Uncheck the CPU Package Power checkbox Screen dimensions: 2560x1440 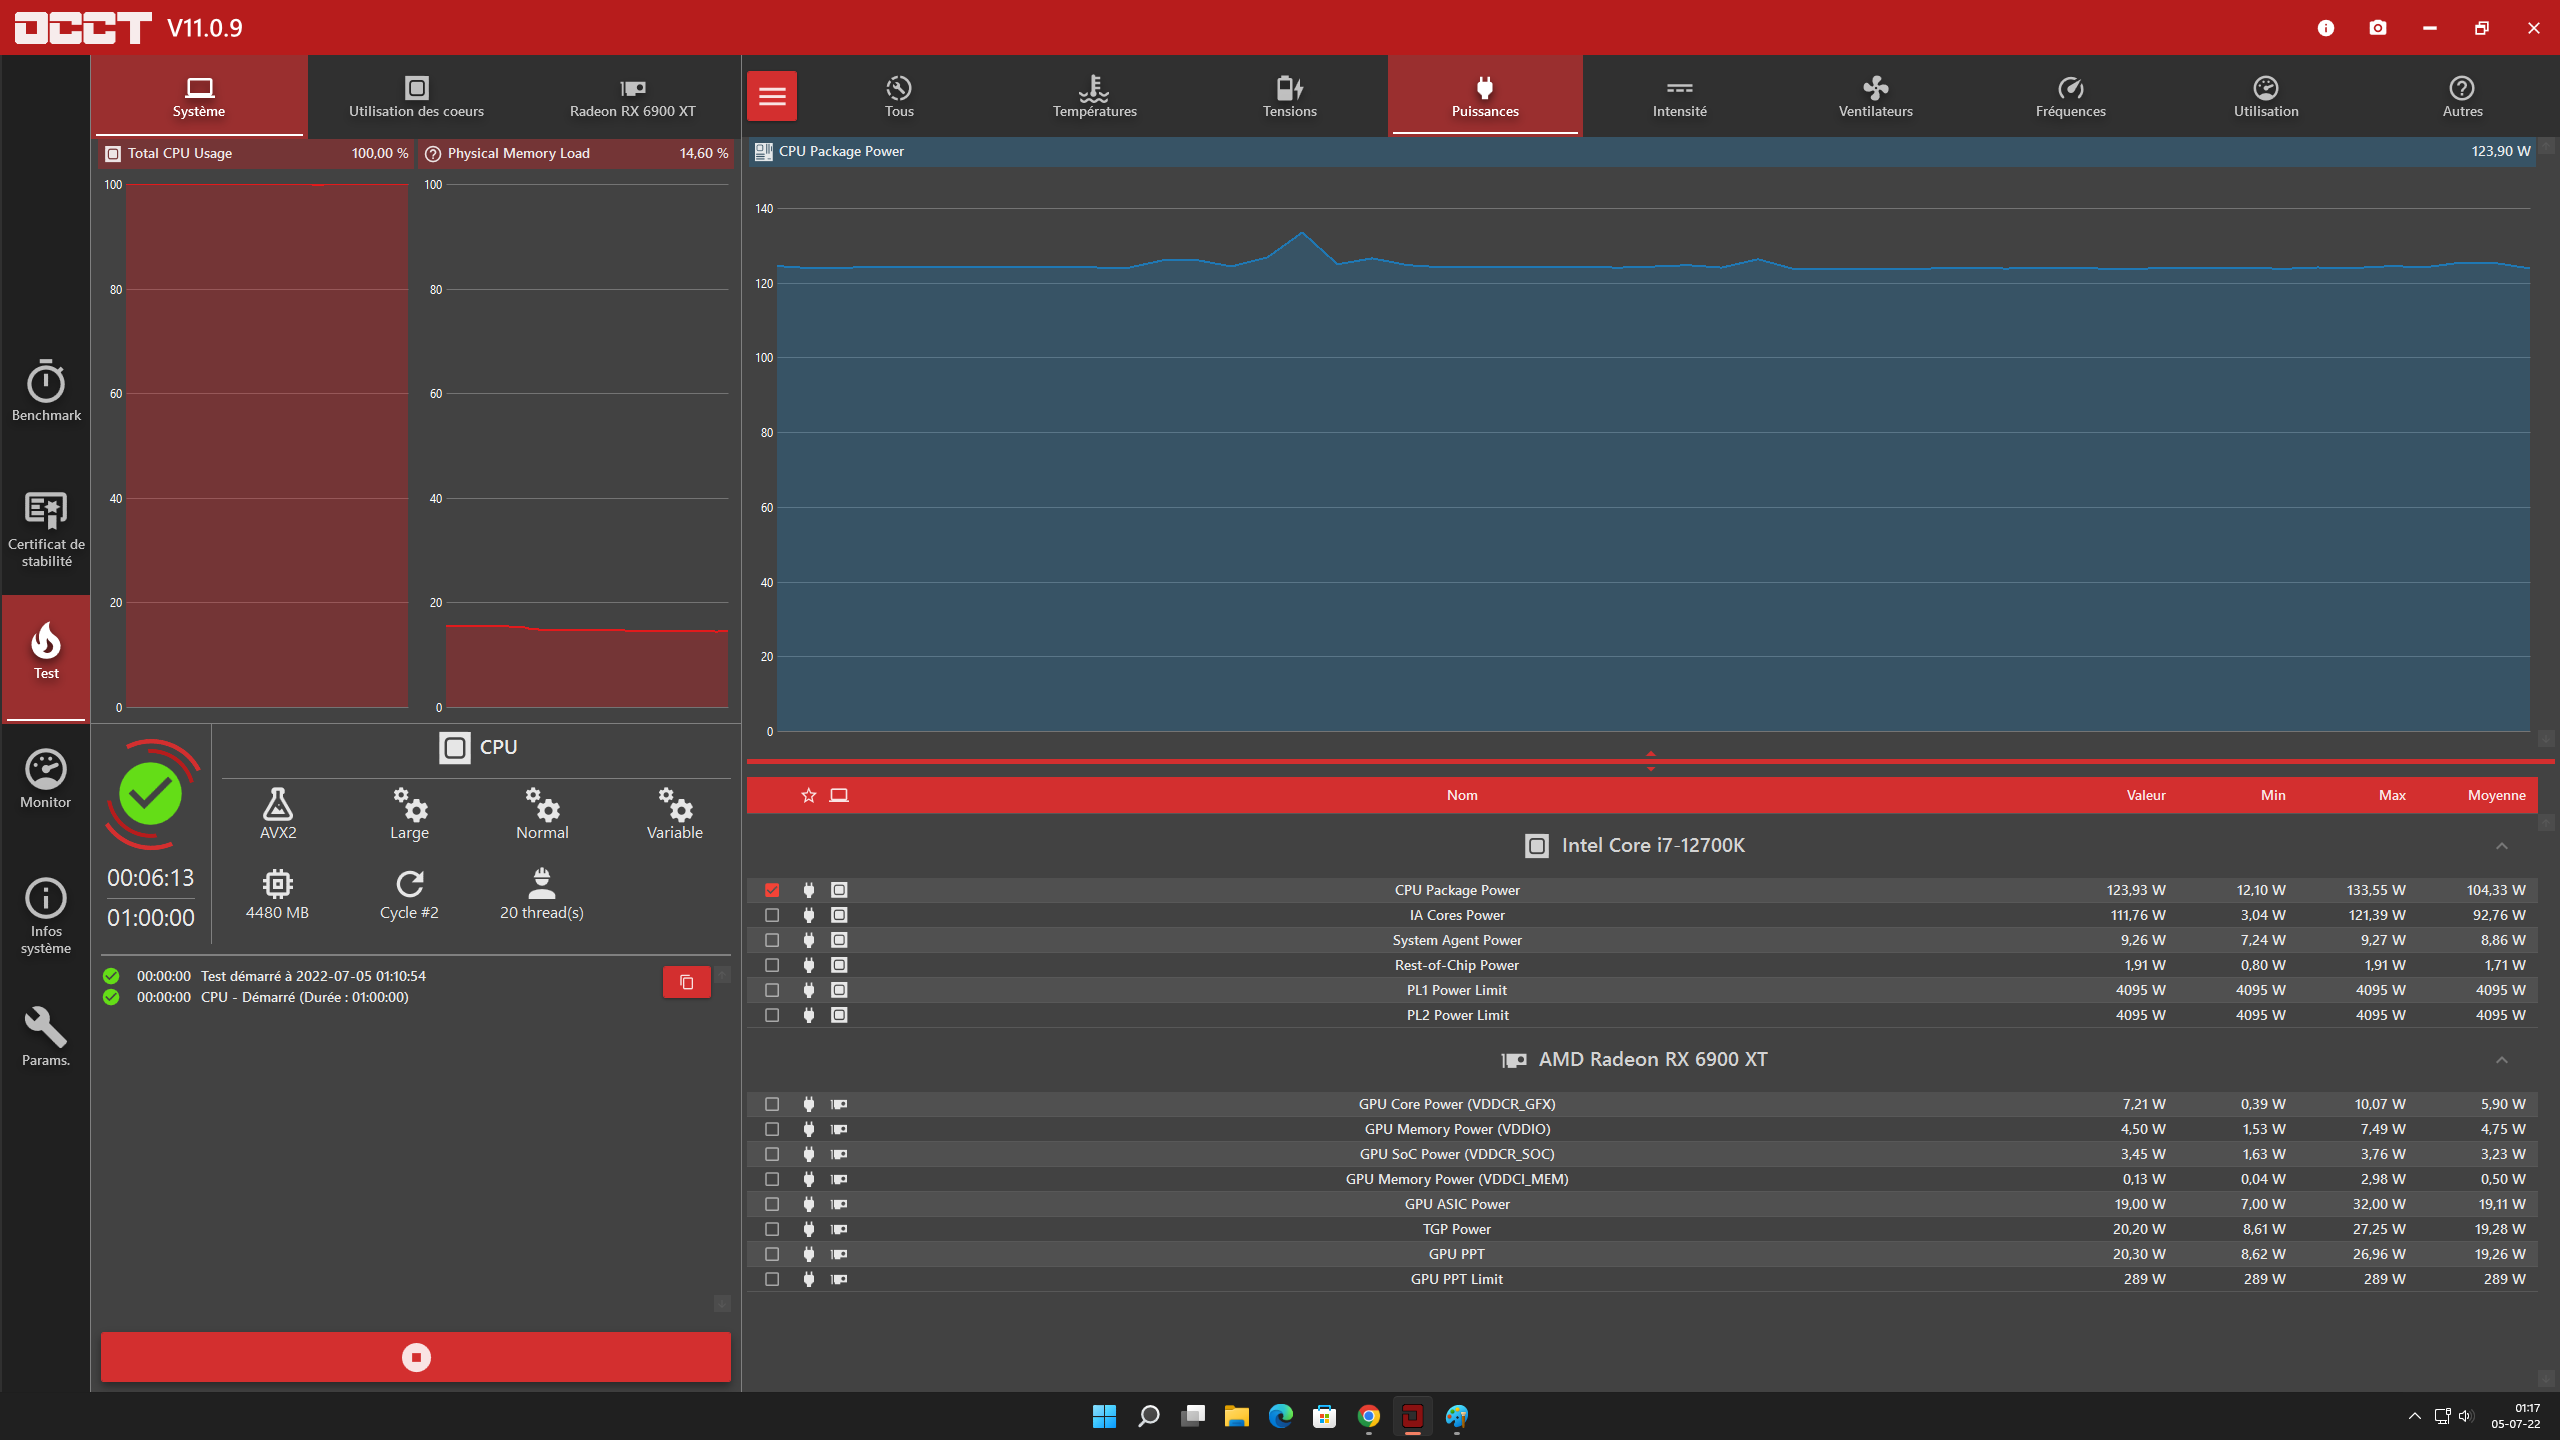[772, 890]
